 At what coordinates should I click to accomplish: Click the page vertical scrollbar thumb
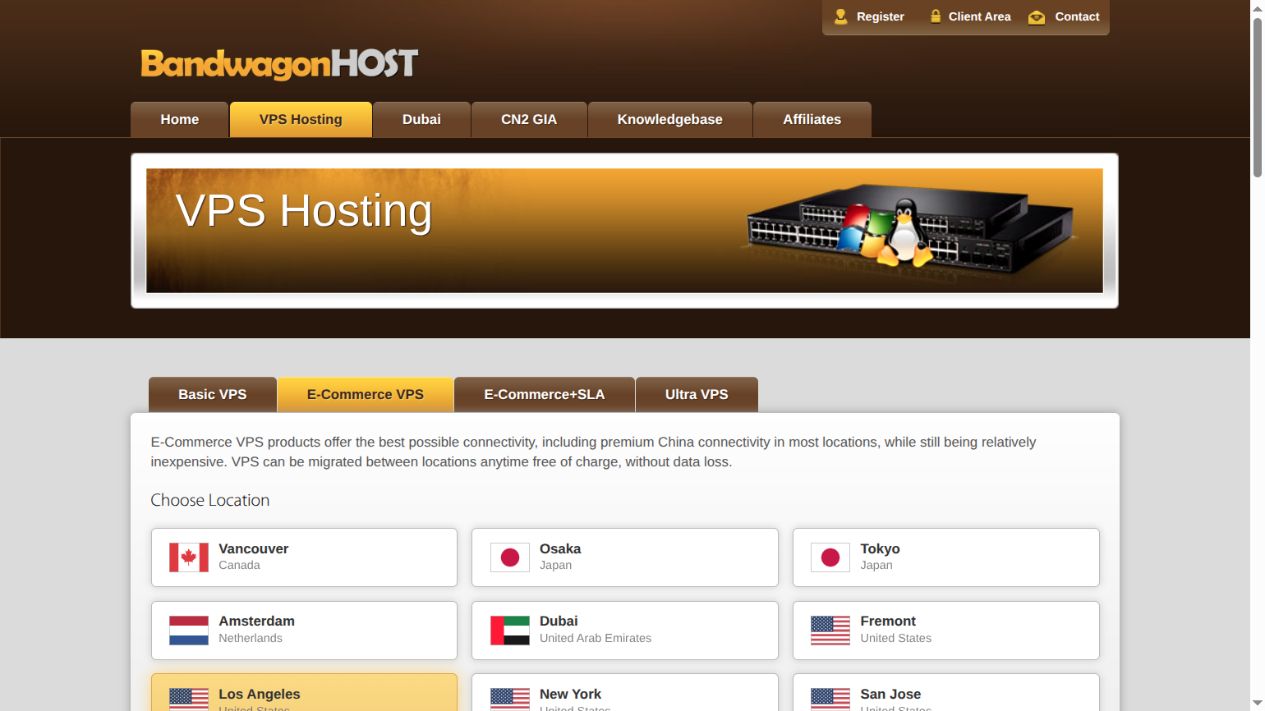1258,97
